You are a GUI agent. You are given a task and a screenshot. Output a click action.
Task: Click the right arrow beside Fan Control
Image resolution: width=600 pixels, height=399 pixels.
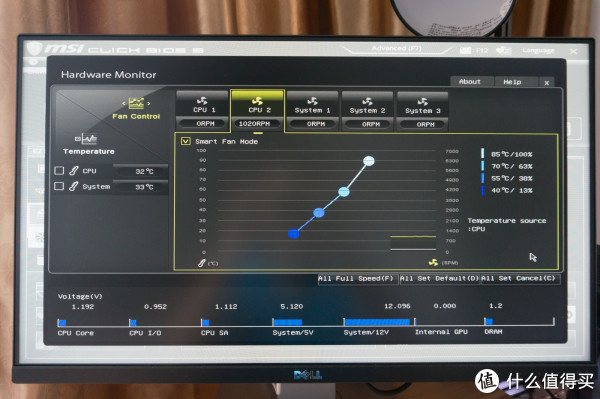coord(149,103)
